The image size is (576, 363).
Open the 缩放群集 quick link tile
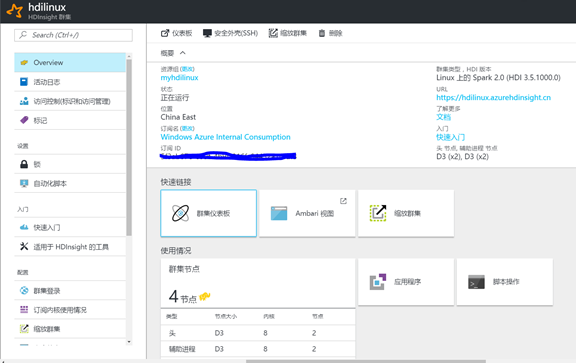(x=406, y=213)
